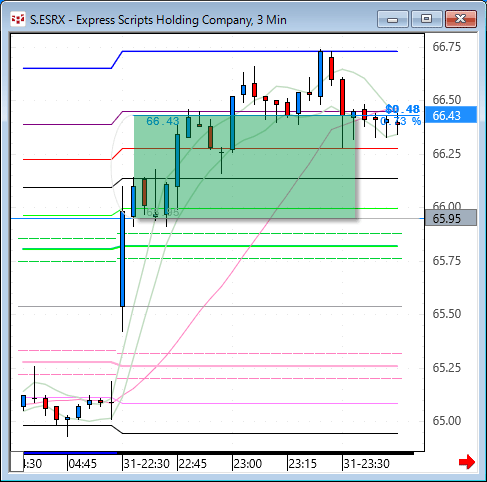This screenshot has height=482, width=487.
Task: Click the 66.75 price axis label
Action: (x=446, y=47)
